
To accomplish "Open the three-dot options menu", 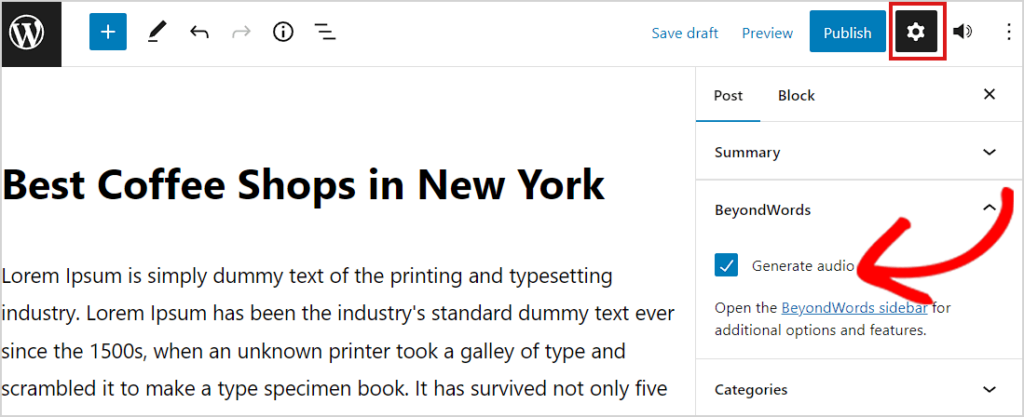I will [x=1007, y=33].
